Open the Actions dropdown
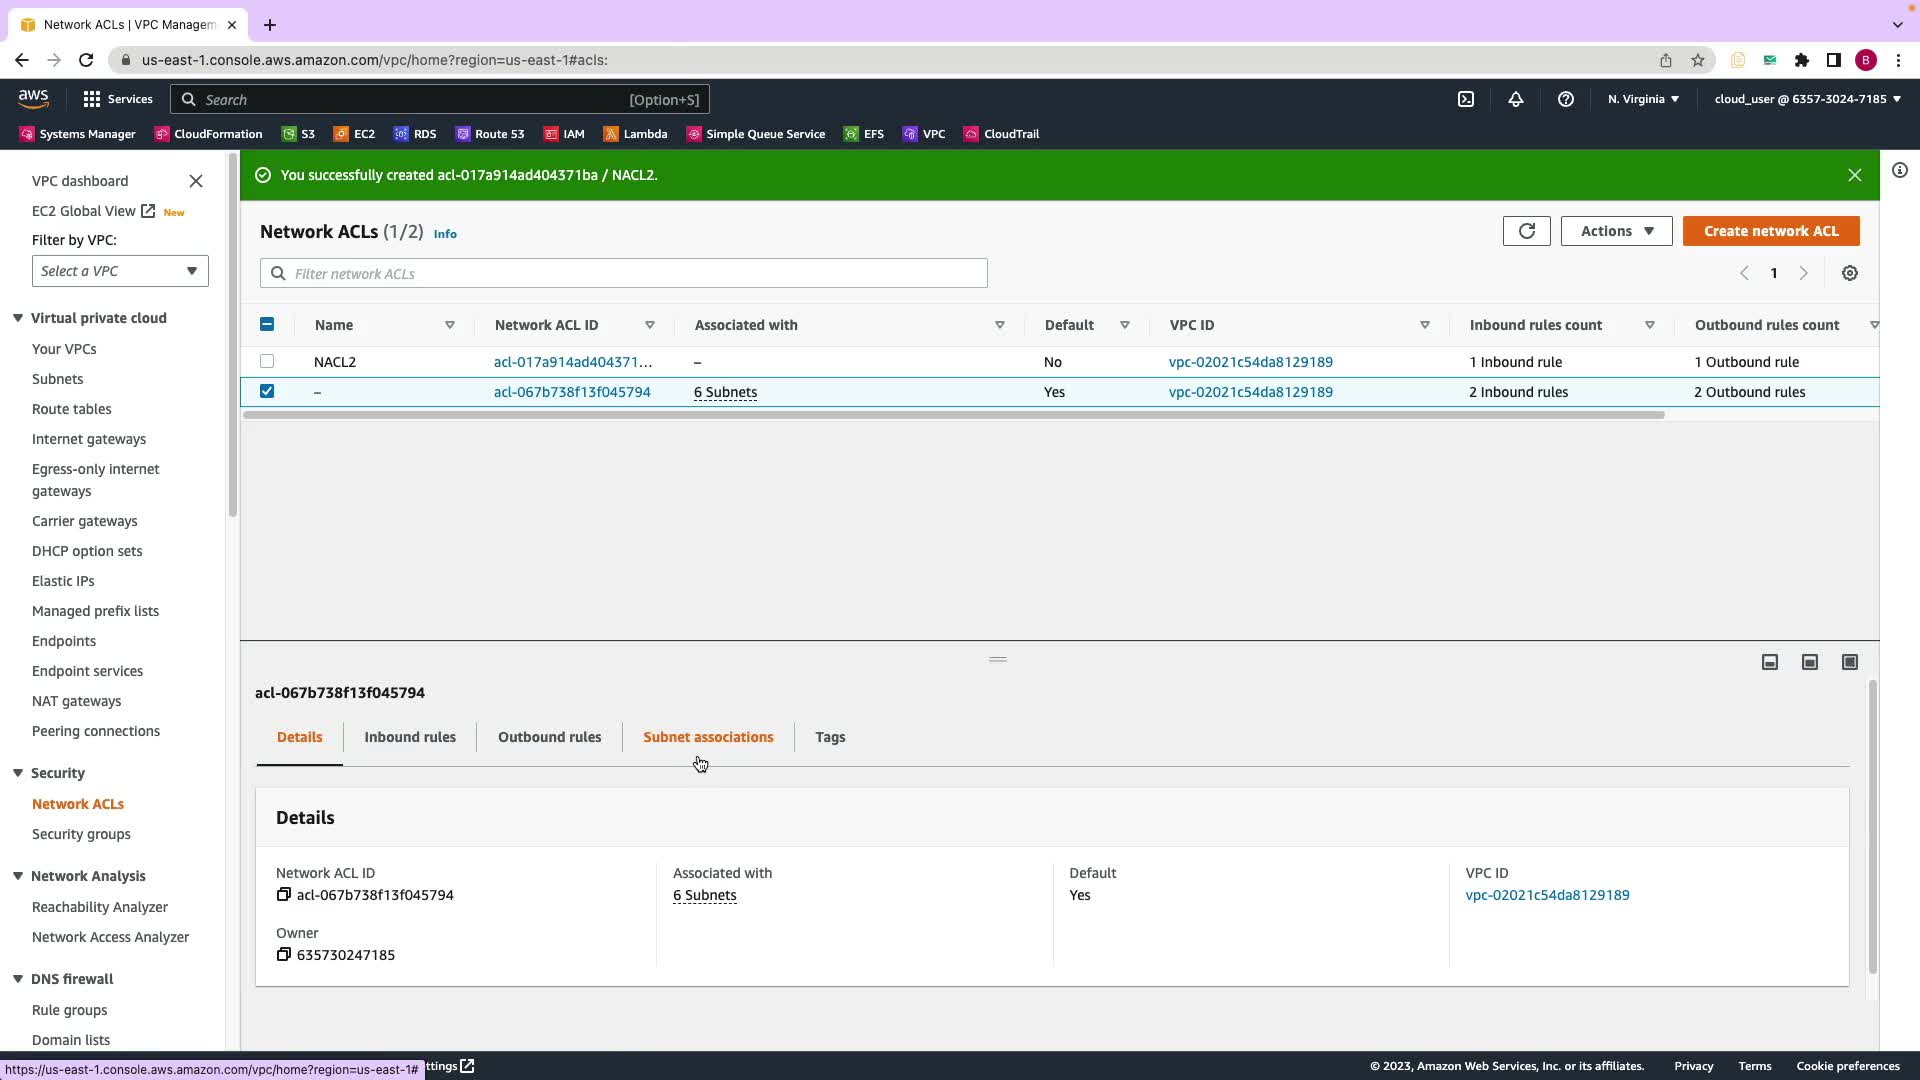Image resolution: width=1920 pixels, height=1080 pixels. point(1615,231)
